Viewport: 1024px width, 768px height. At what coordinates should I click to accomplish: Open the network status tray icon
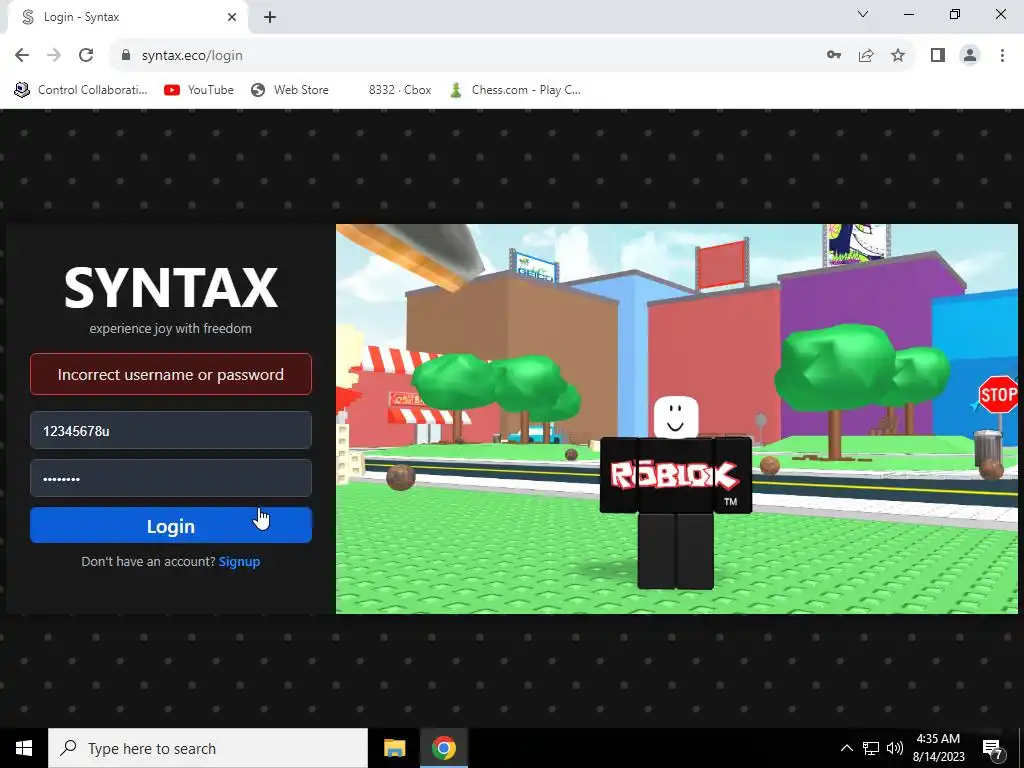pos(871,748)
